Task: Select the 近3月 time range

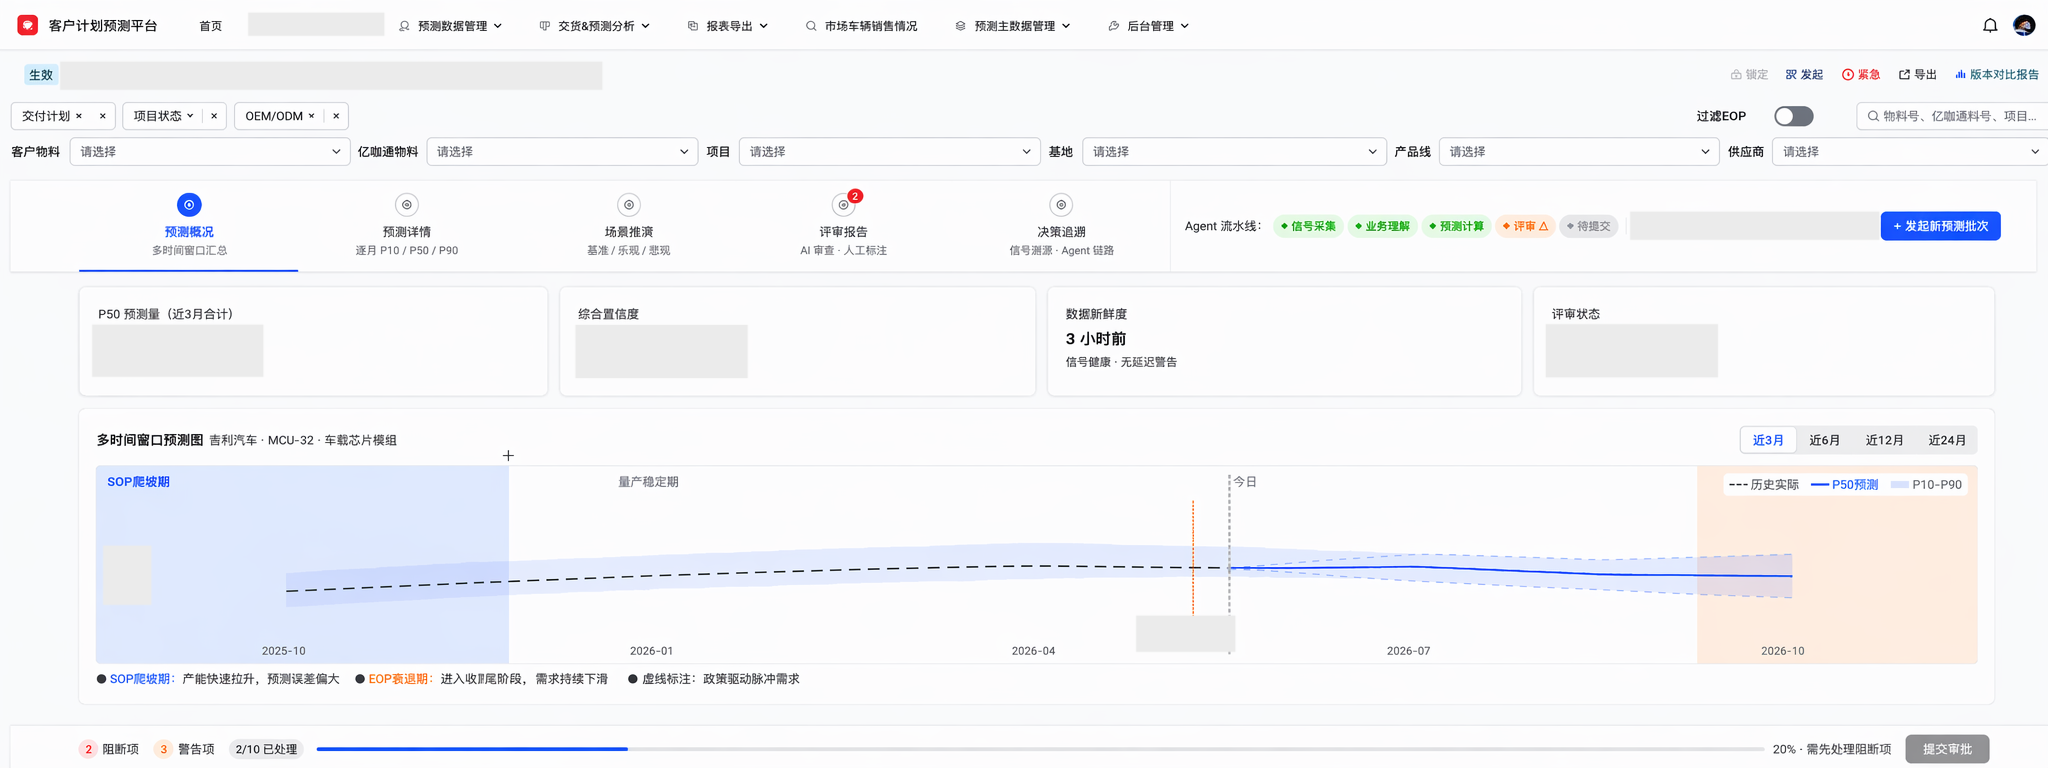Action: coord(1768,440)
